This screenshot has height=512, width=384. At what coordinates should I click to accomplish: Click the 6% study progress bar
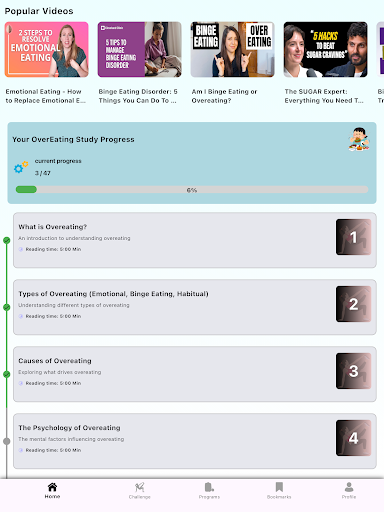click(x=192, y=190)
